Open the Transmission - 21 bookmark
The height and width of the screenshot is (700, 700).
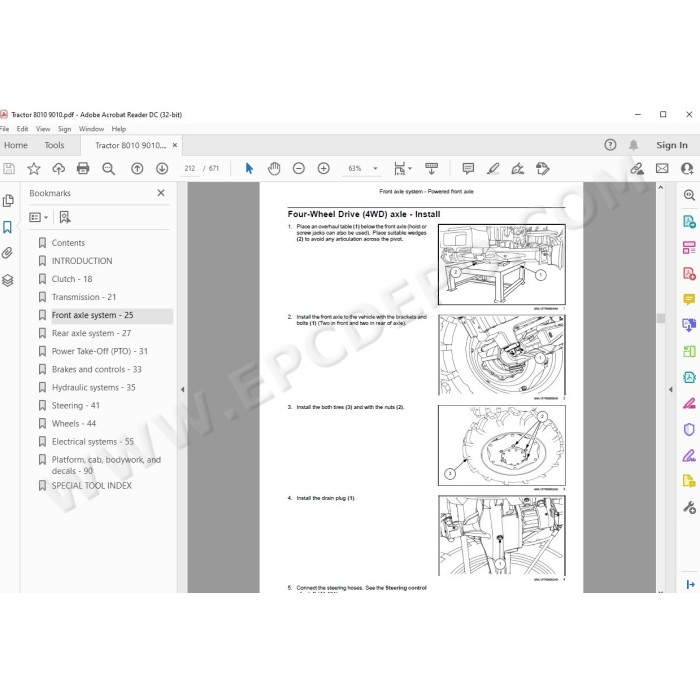[x=84, y=297]
